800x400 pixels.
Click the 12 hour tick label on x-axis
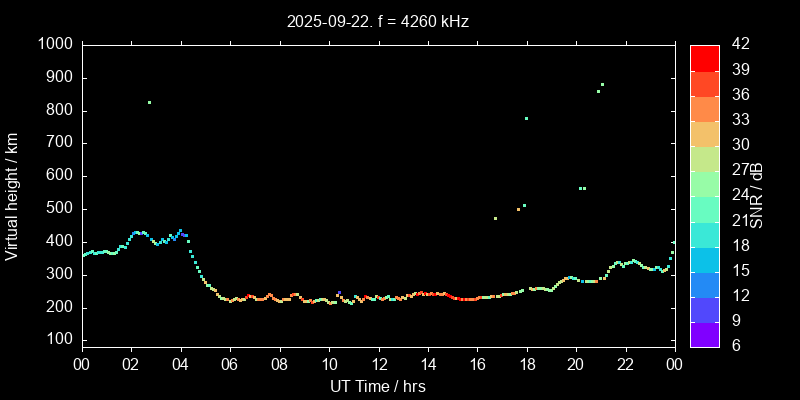click(378, 364)
